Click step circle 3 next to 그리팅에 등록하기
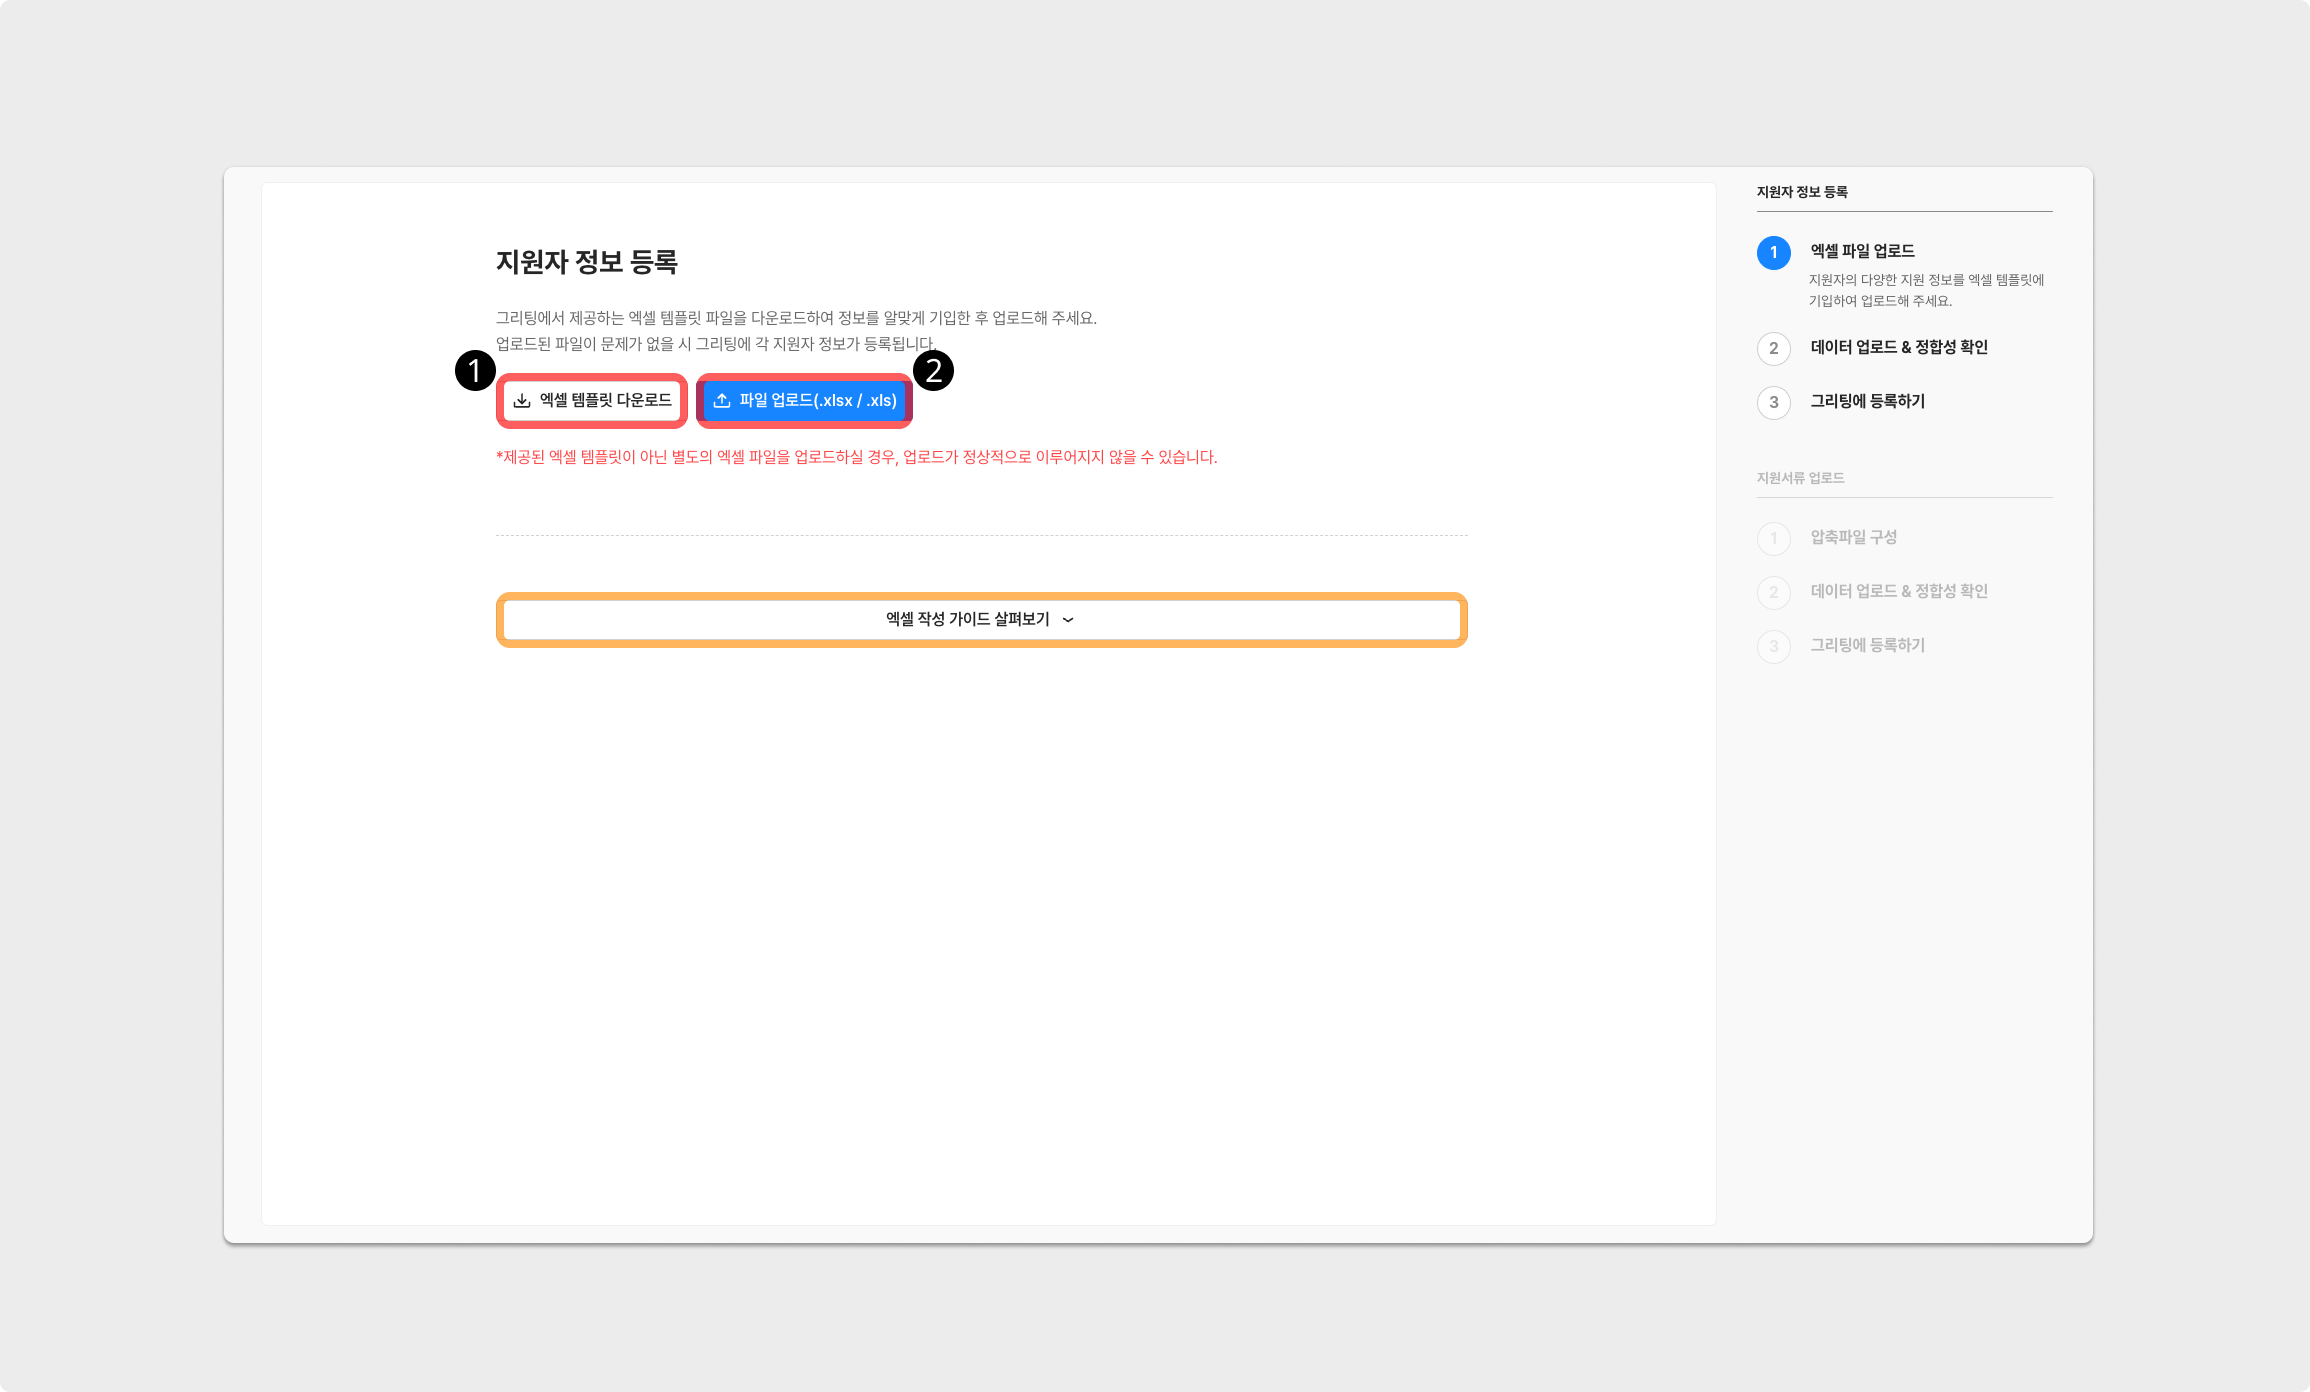 coord(1773,402)
